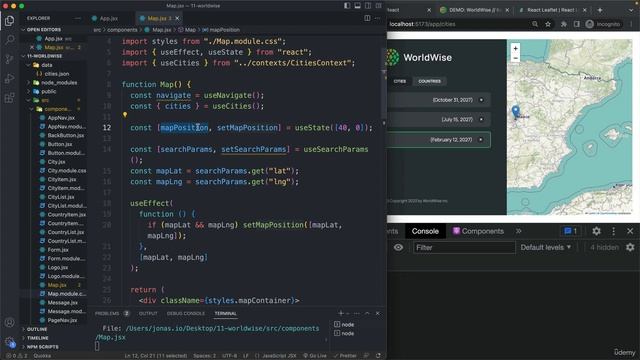This screenshot has height=360, width=640.
Task: Open the Search view in activity bar
Action: (9, 40)
